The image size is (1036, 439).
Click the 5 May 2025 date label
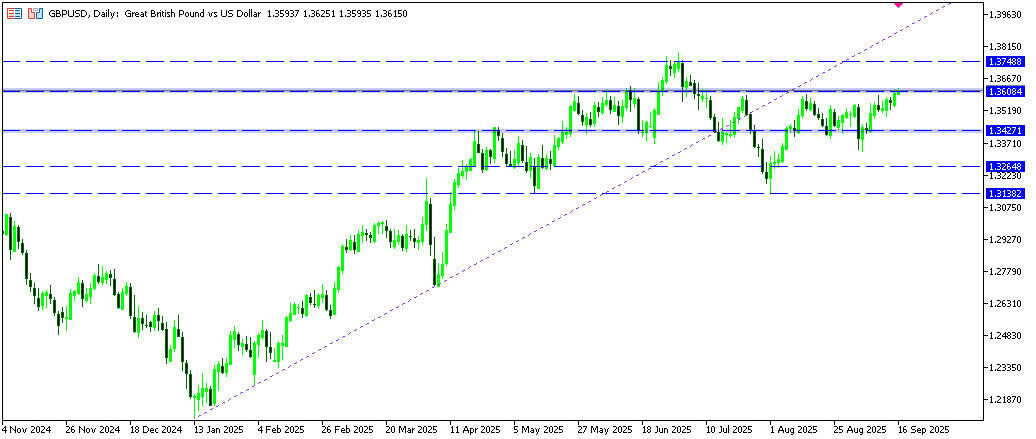(x=539, y=428)
